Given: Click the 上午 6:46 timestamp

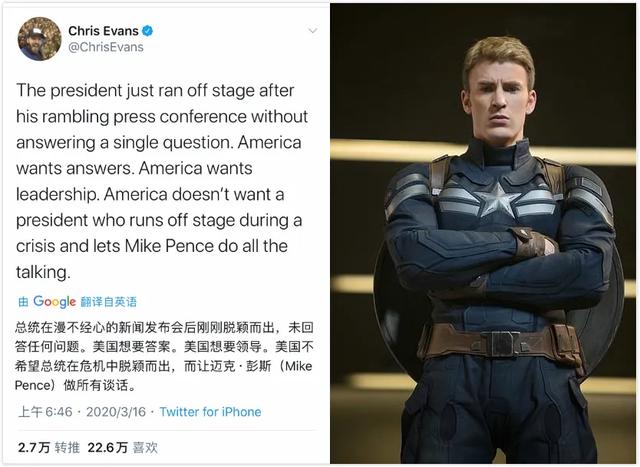Looking at the screenshot, I should (45, 411).
